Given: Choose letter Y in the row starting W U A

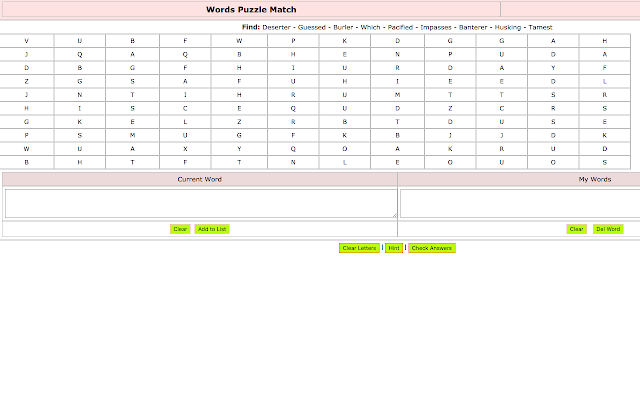Looking at the screenshot, I should [239, 149].
